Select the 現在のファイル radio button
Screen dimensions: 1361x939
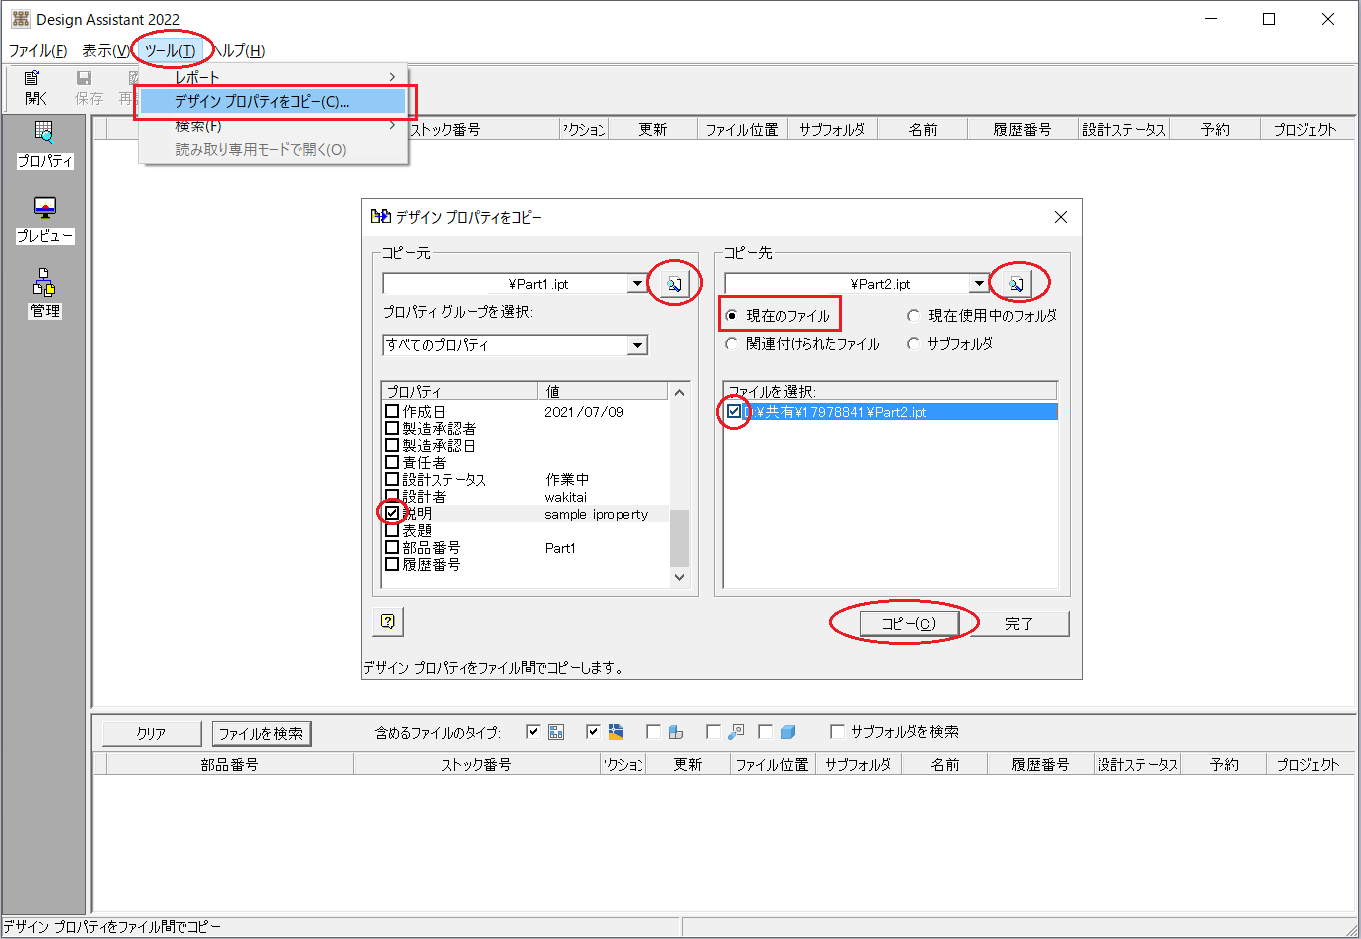[731, 316]
